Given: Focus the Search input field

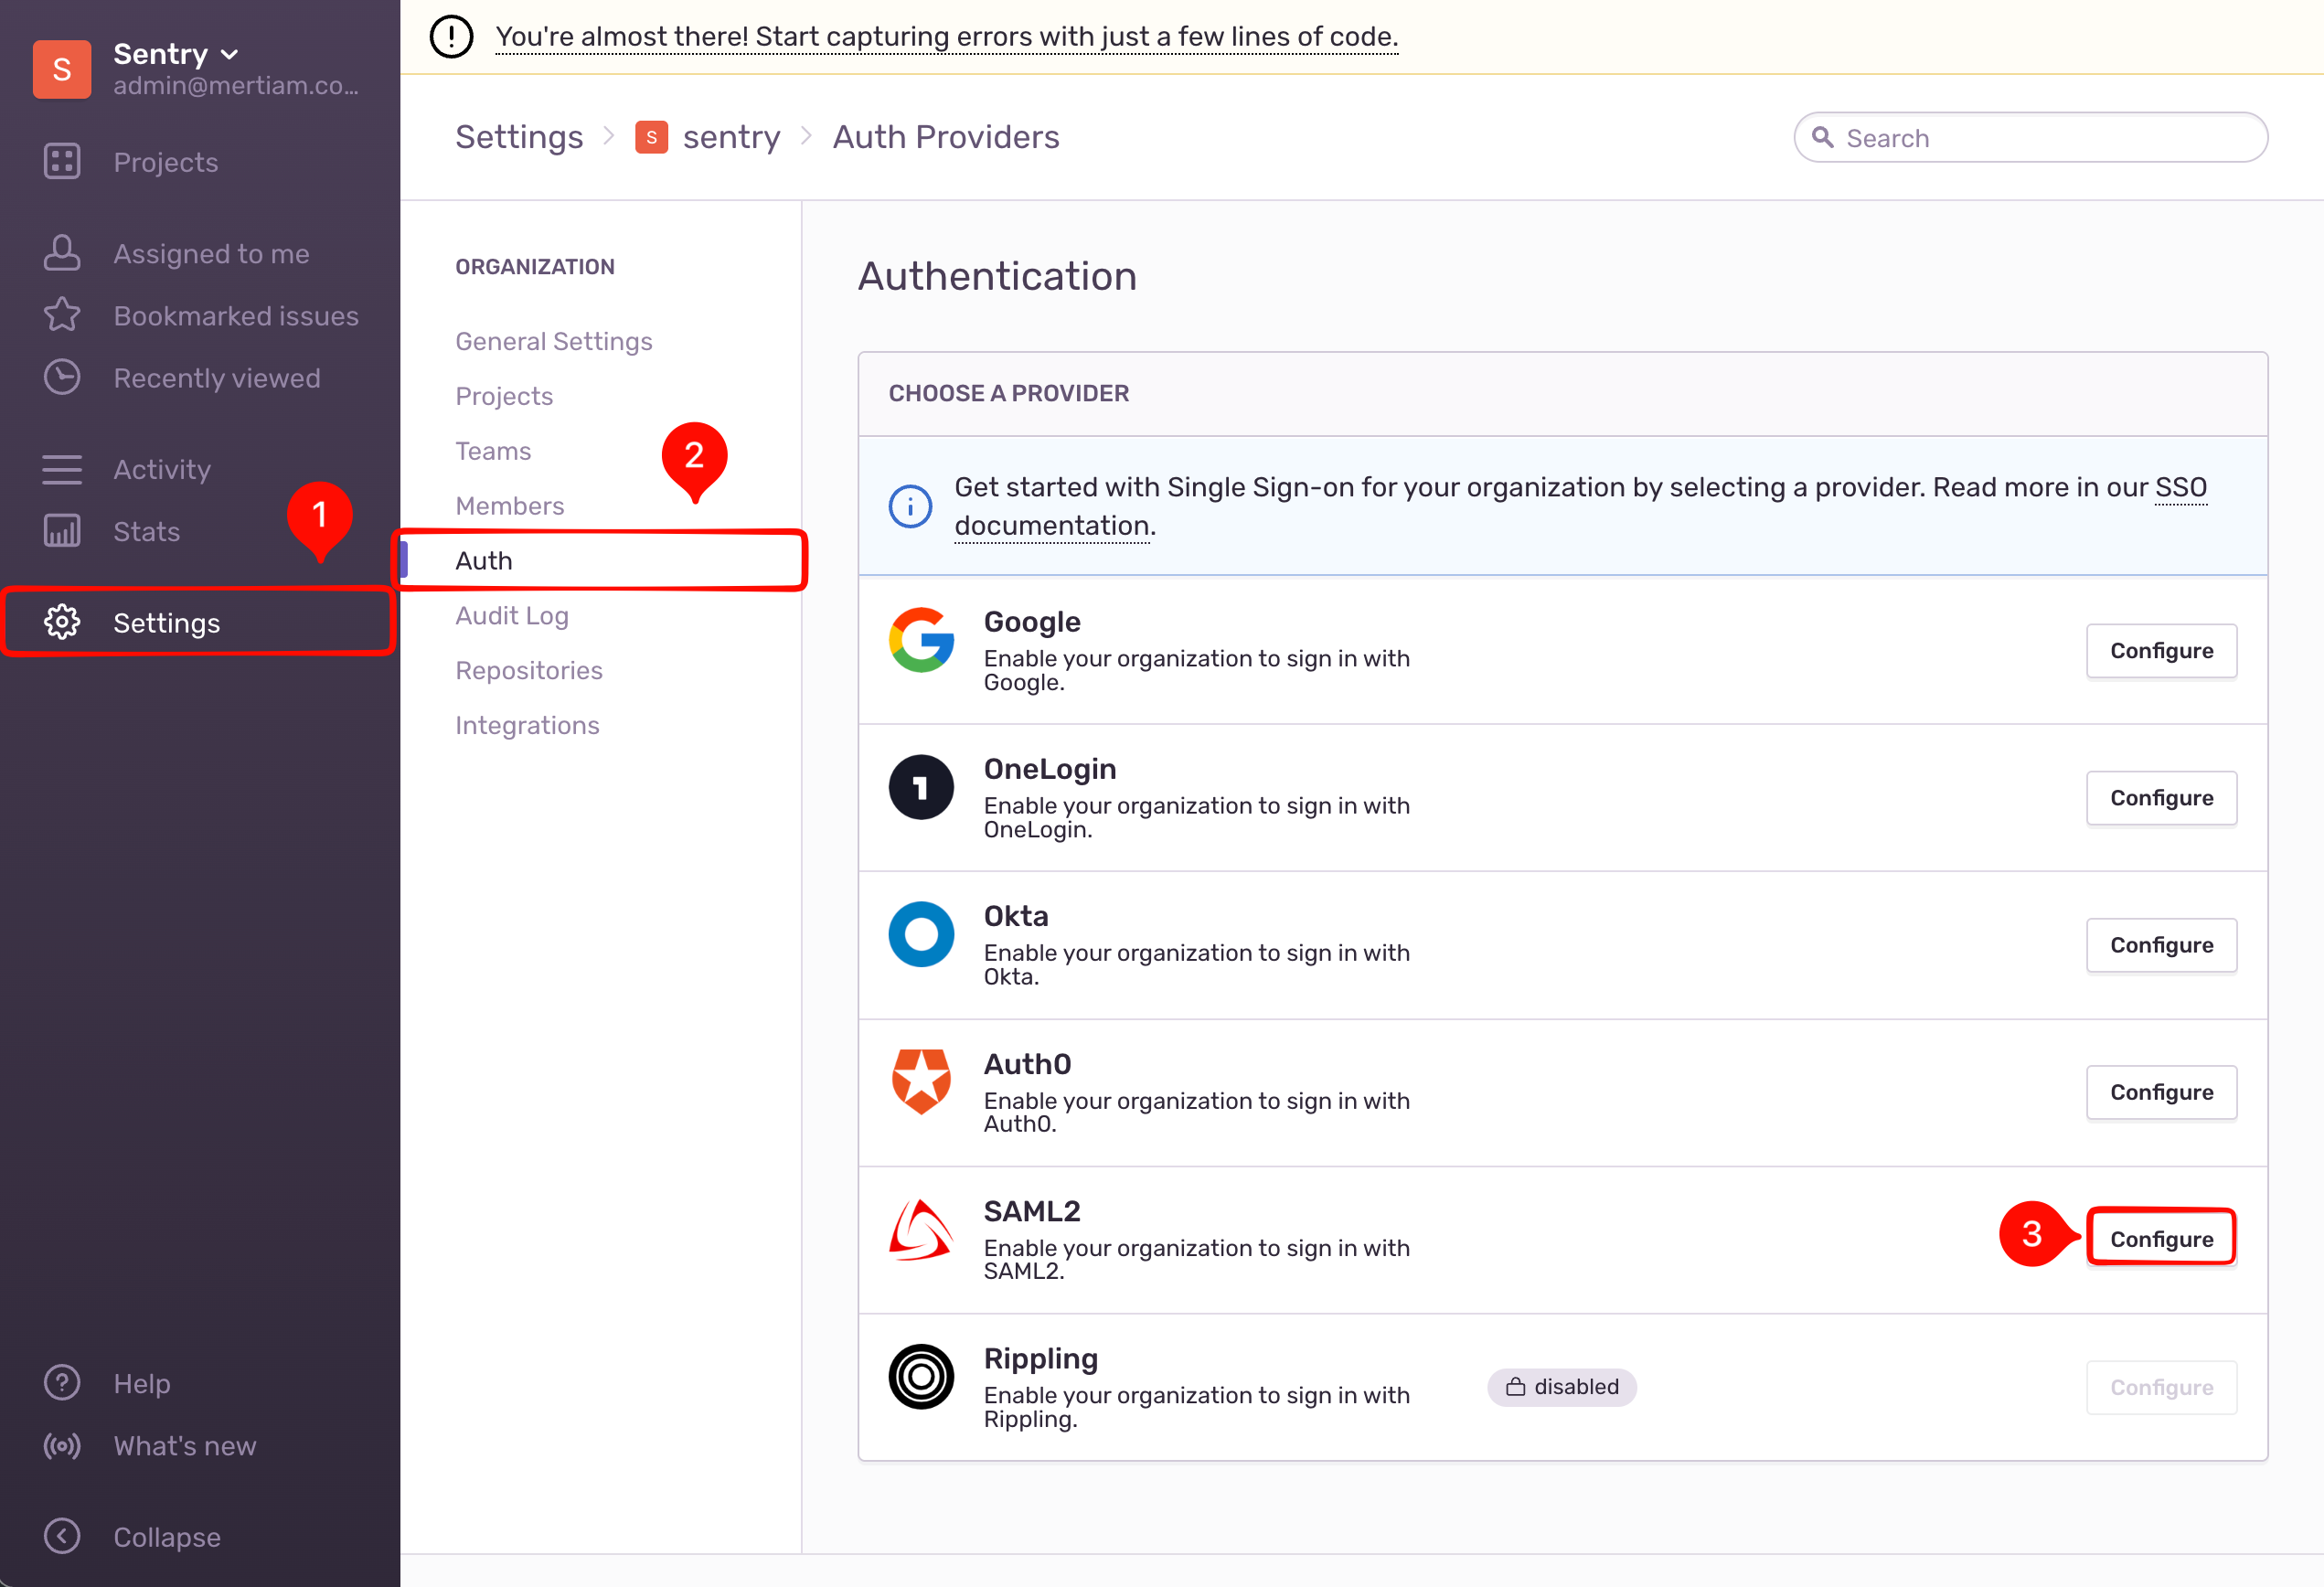Looking at the screenshot, I should click(x=2030, y=137).
